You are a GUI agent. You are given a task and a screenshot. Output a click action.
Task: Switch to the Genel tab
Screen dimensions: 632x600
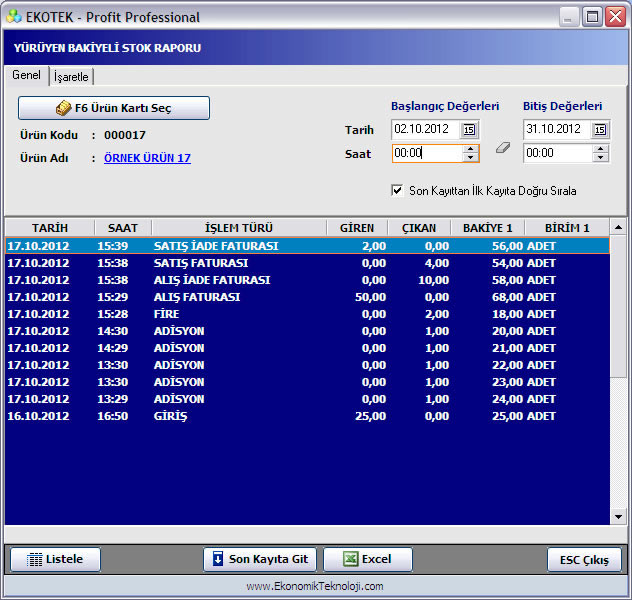pos(27,75)
